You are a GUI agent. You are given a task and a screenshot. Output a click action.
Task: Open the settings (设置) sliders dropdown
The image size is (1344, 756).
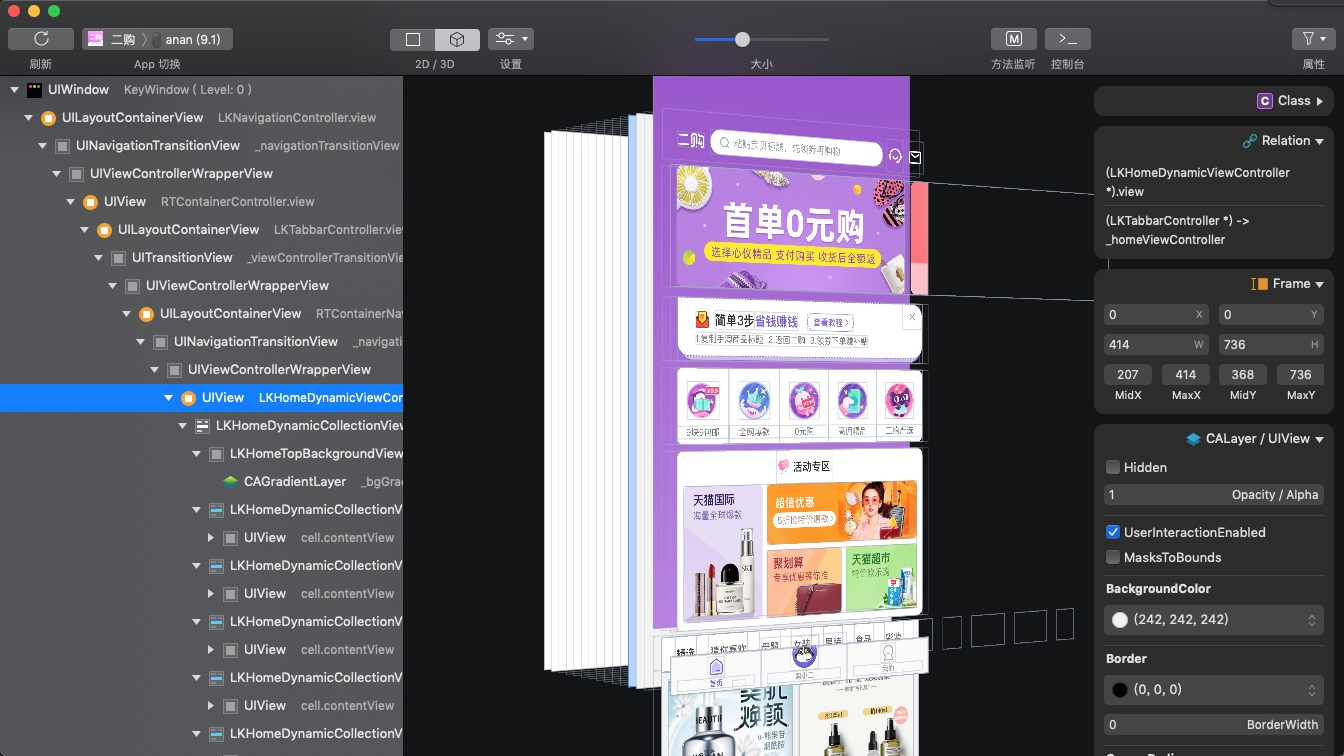(x=510, y=39)
